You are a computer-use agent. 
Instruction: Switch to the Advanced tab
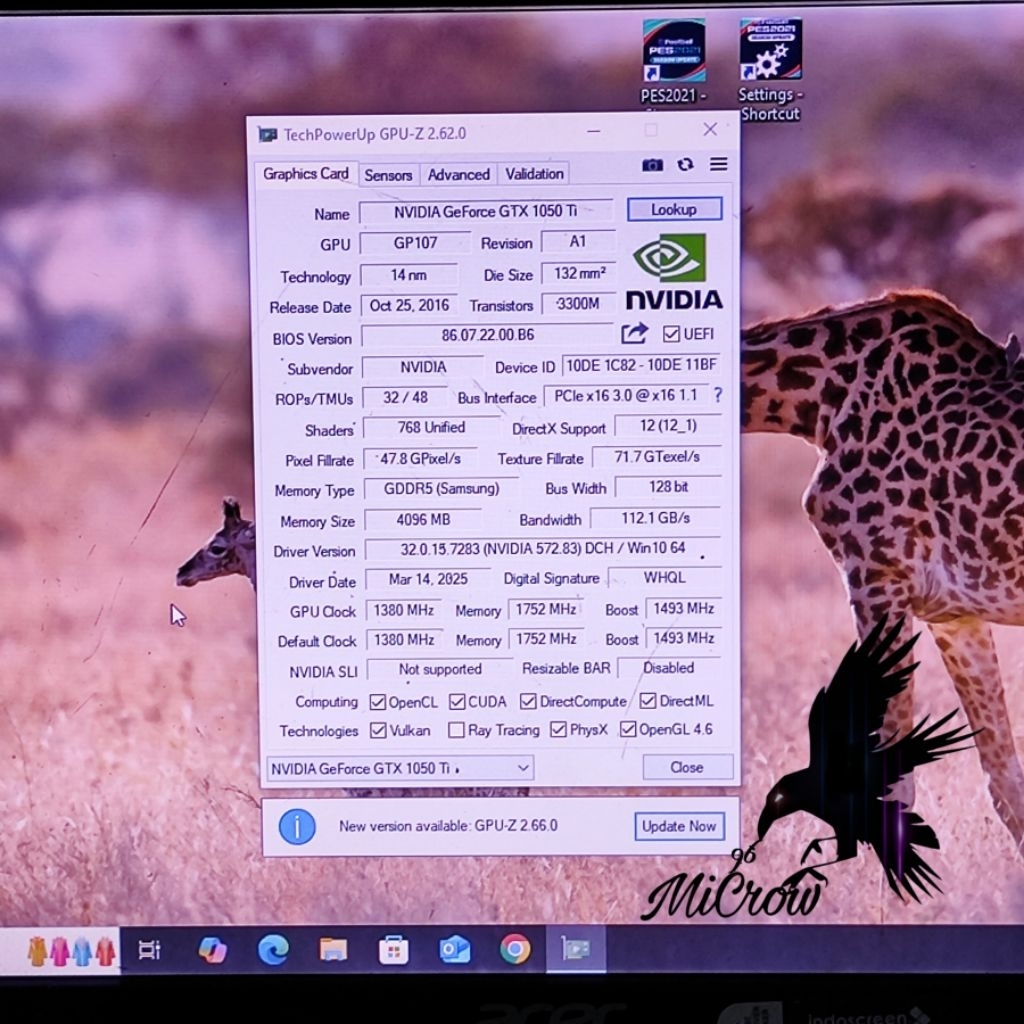(458, 175)
